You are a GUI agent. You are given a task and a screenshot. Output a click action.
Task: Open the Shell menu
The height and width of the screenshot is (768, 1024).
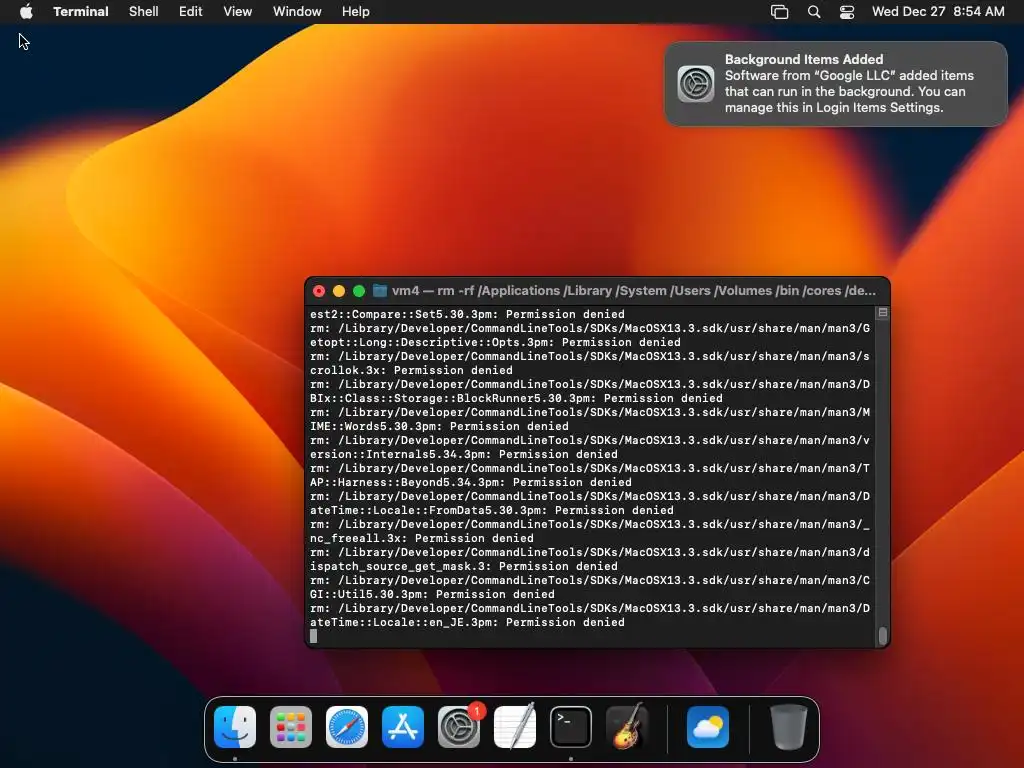(144, 12)
